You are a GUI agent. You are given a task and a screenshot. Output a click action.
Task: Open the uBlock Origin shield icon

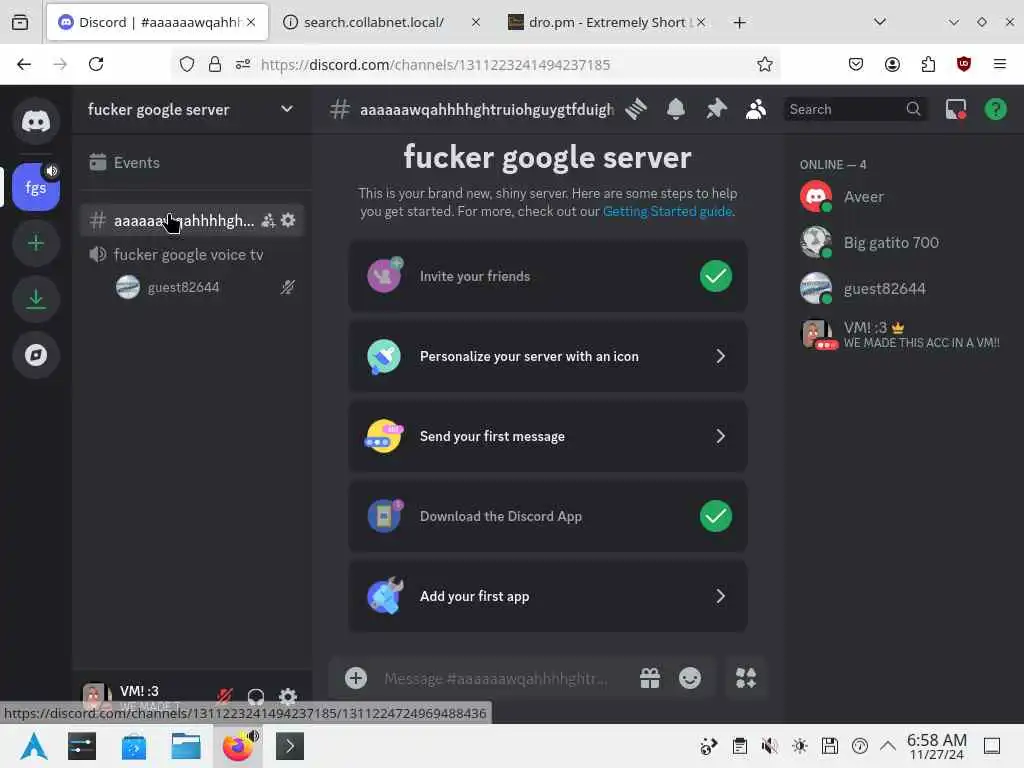tap(964, 64)
